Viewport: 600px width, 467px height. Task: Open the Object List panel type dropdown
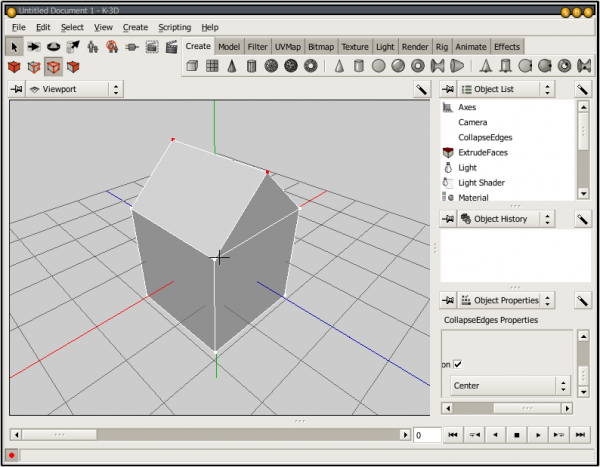click(x=506, y=89)
